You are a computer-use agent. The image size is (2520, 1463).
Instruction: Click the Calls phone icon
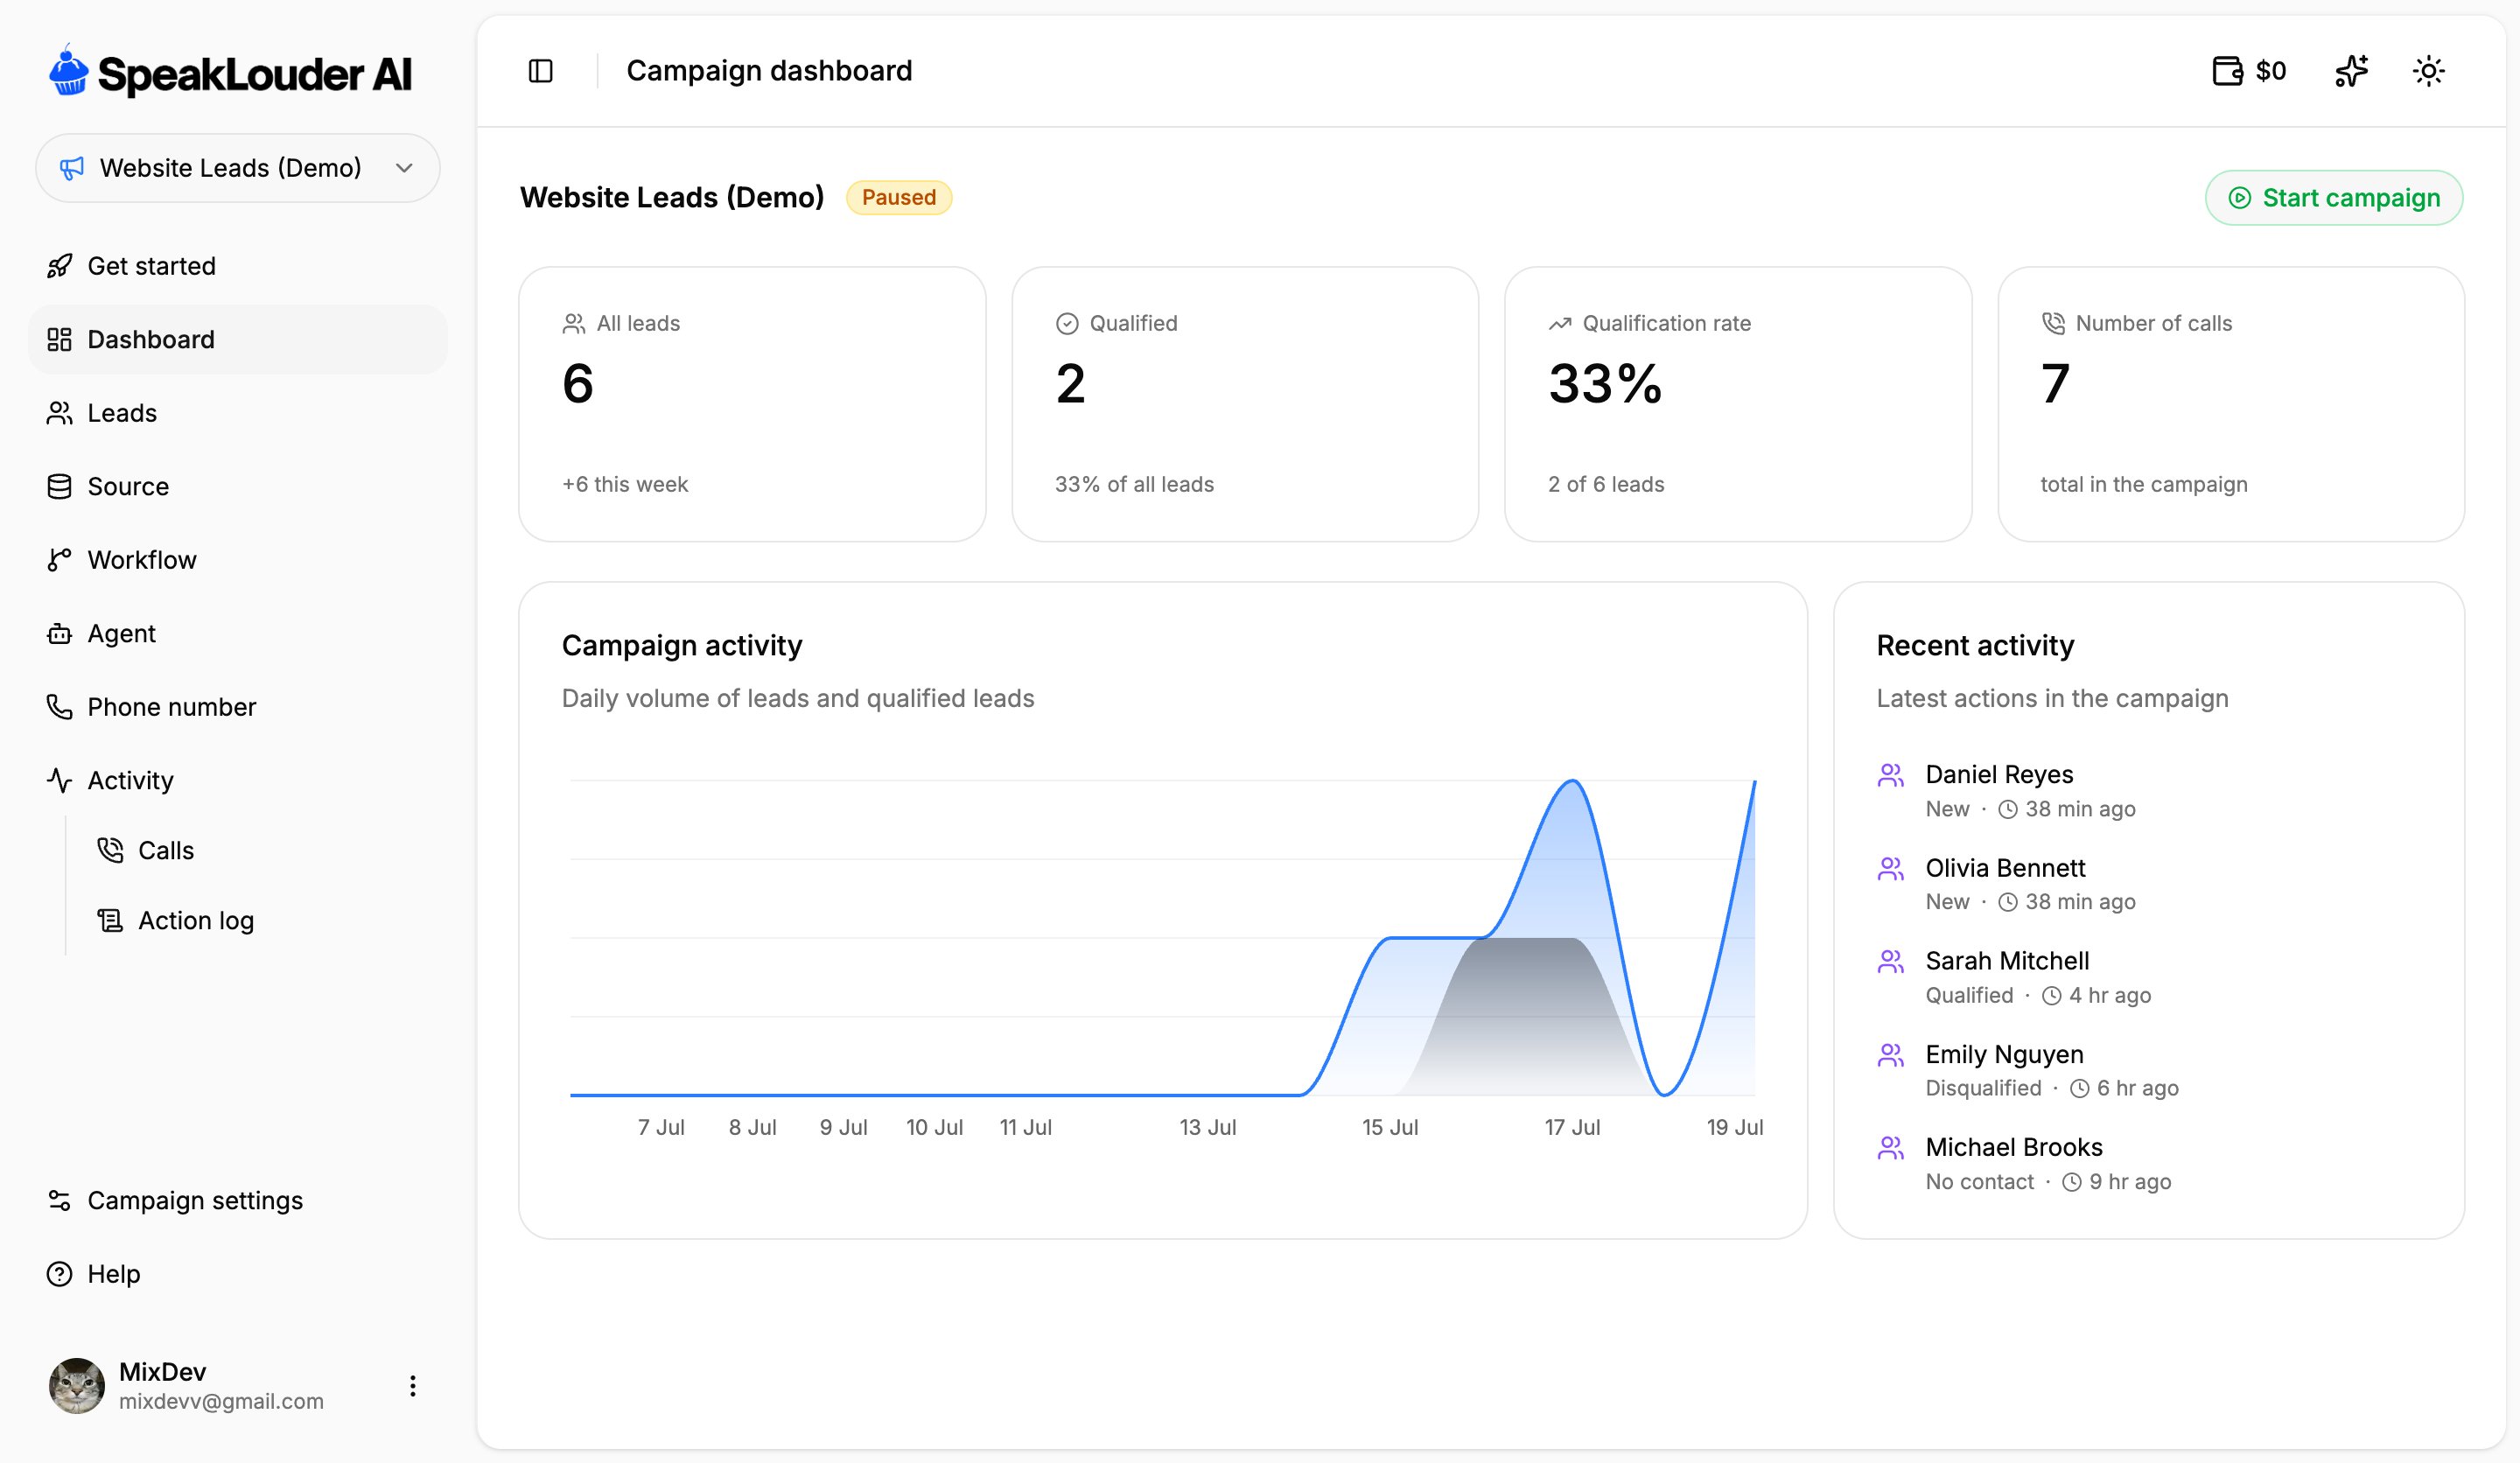click(x=110, y=850)
